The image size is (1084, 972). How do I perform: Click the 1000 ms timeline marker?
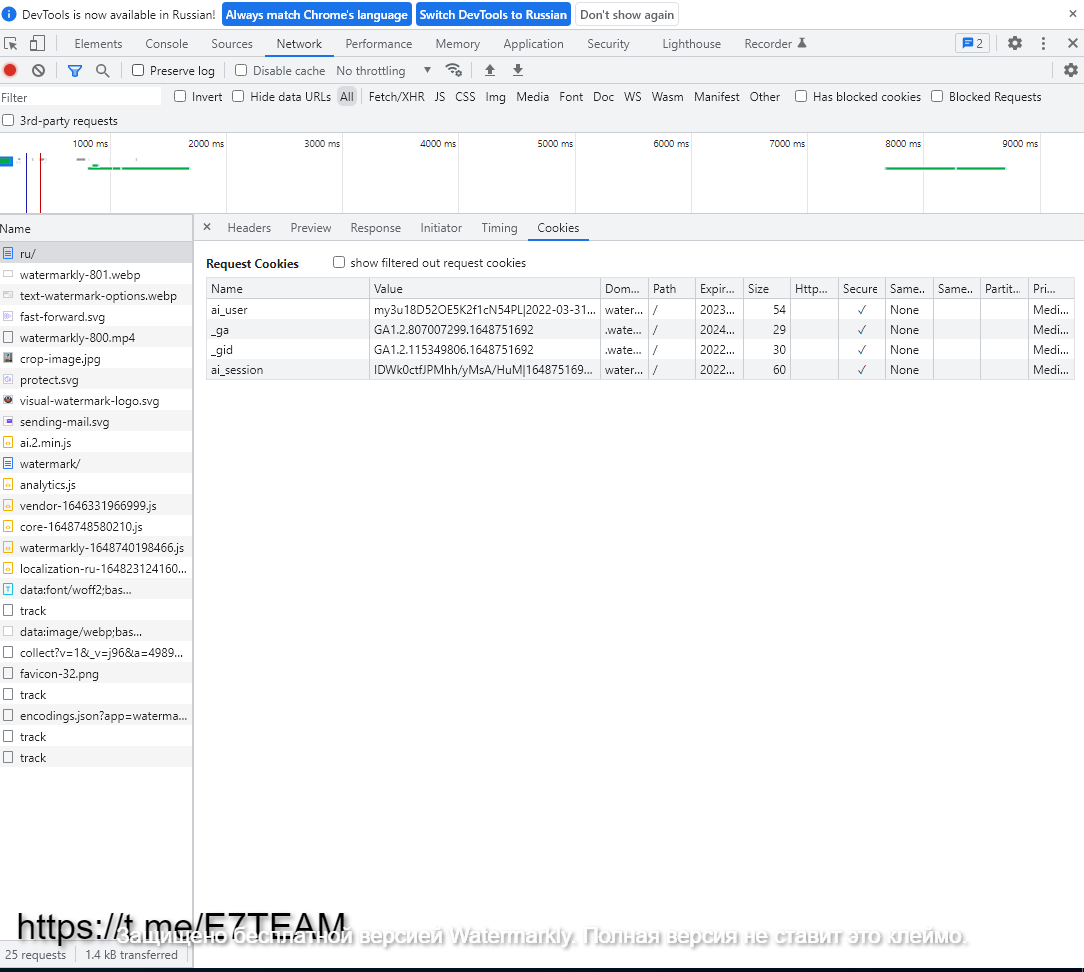click(x=91, y=143)
